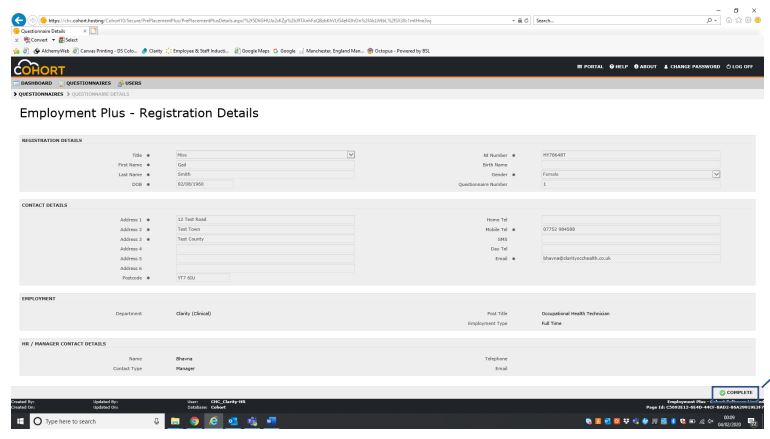
Task: Click the browser forward arrow button
Action: [x=32, y=20]
